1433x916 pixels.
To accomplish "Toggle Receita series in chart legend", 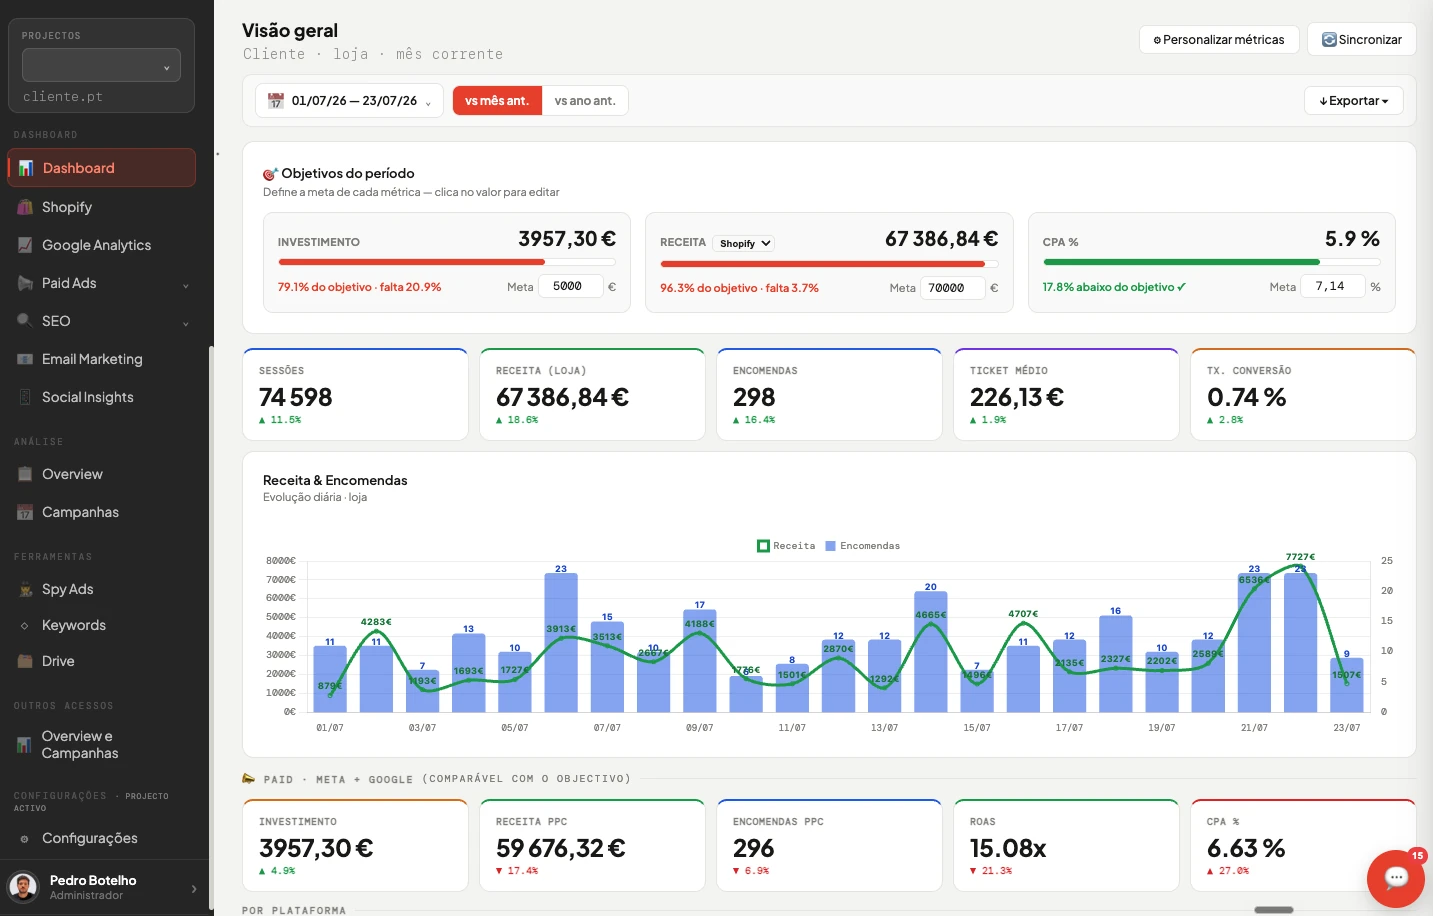I will tap(786, 546).
